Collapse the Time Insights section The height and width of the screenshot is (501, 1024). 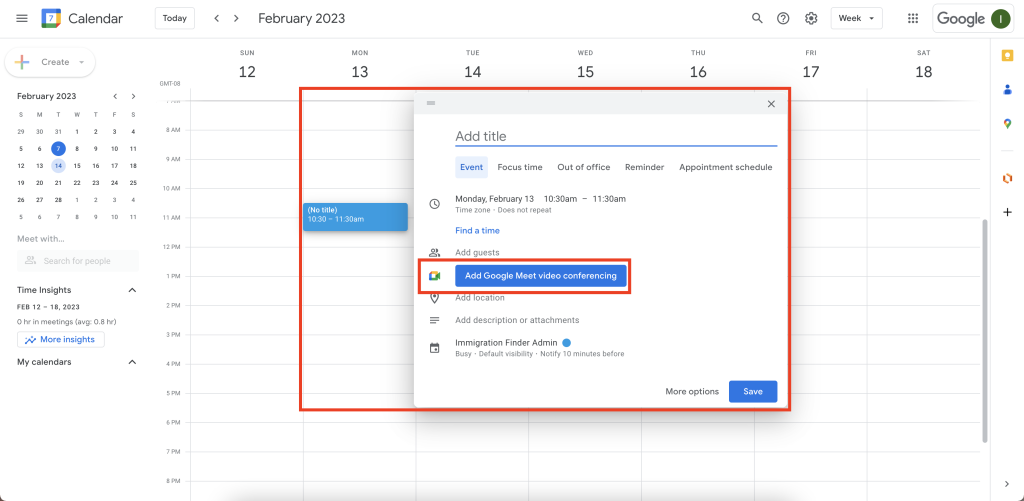[132, 290]
